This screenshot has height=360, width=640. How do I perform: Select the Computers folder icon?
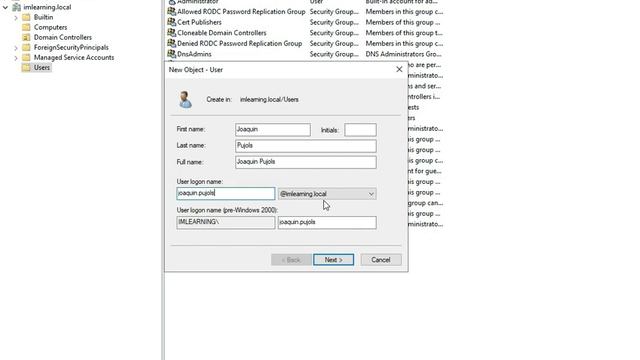tap(26, 27)
